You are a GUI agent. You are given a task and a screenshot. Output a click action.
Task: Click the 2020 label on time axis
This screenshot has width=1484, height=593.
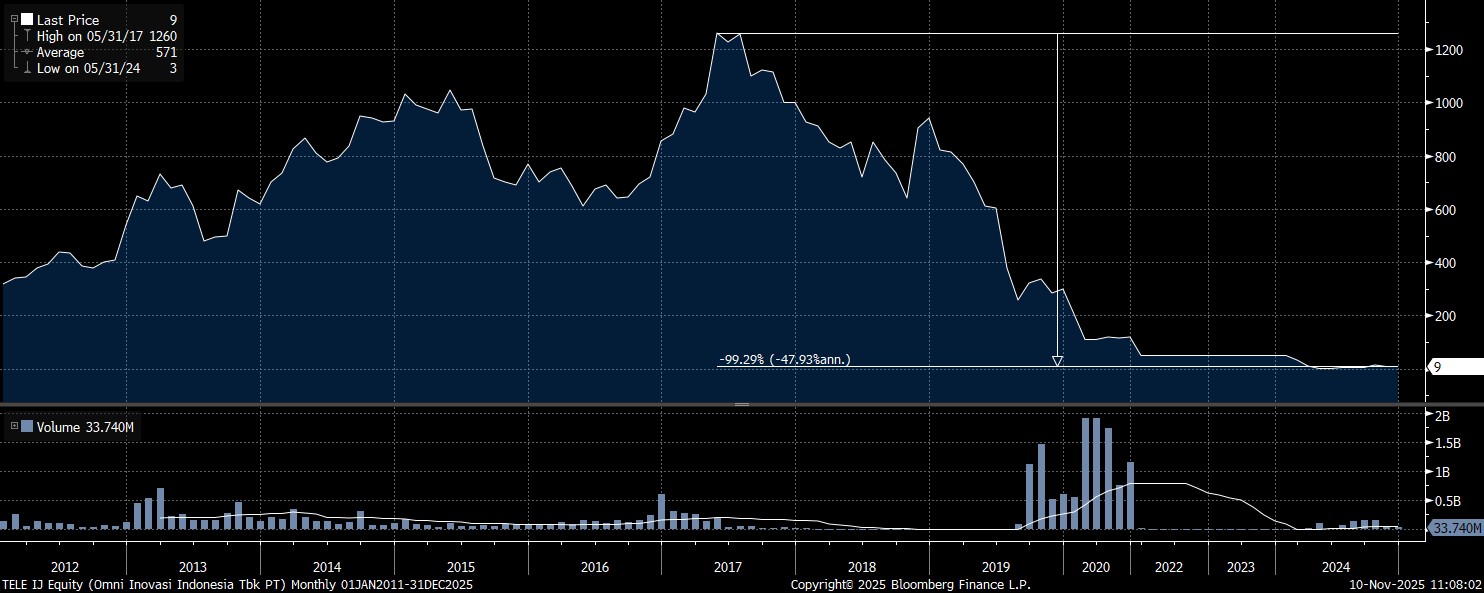pos(1096,566)
